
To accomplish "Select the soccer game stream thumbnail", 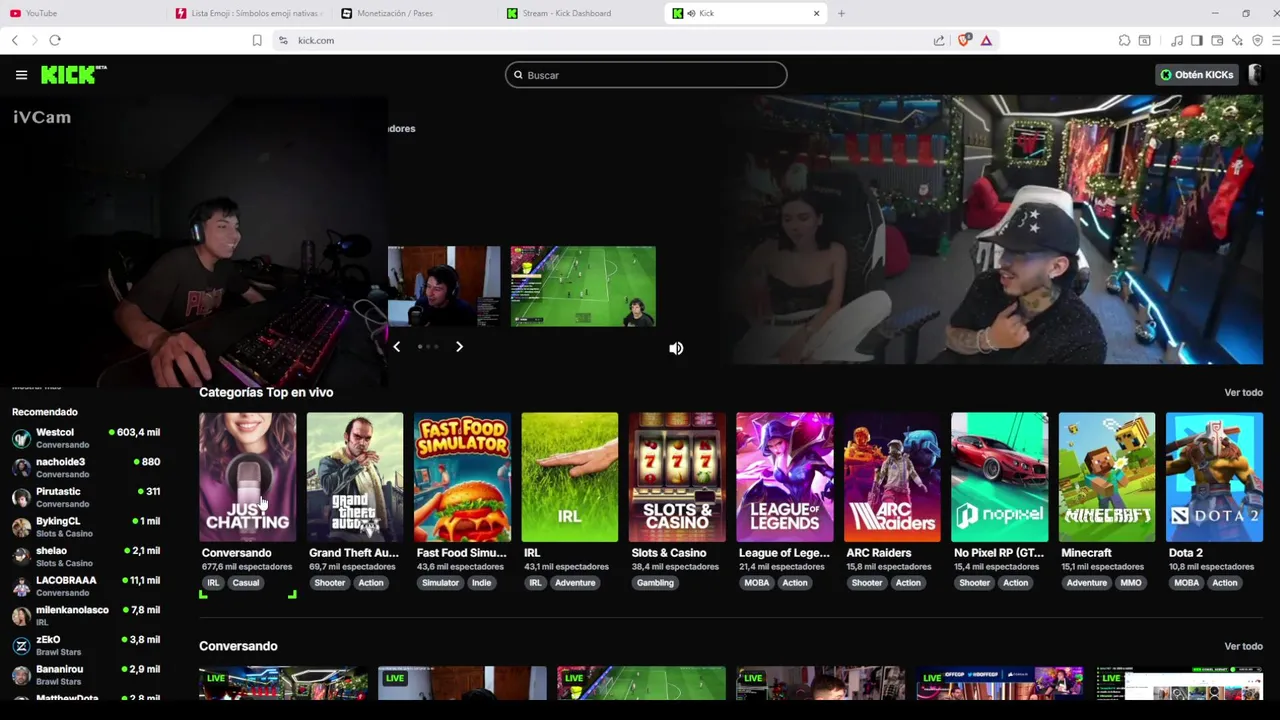I will (583, 286).
